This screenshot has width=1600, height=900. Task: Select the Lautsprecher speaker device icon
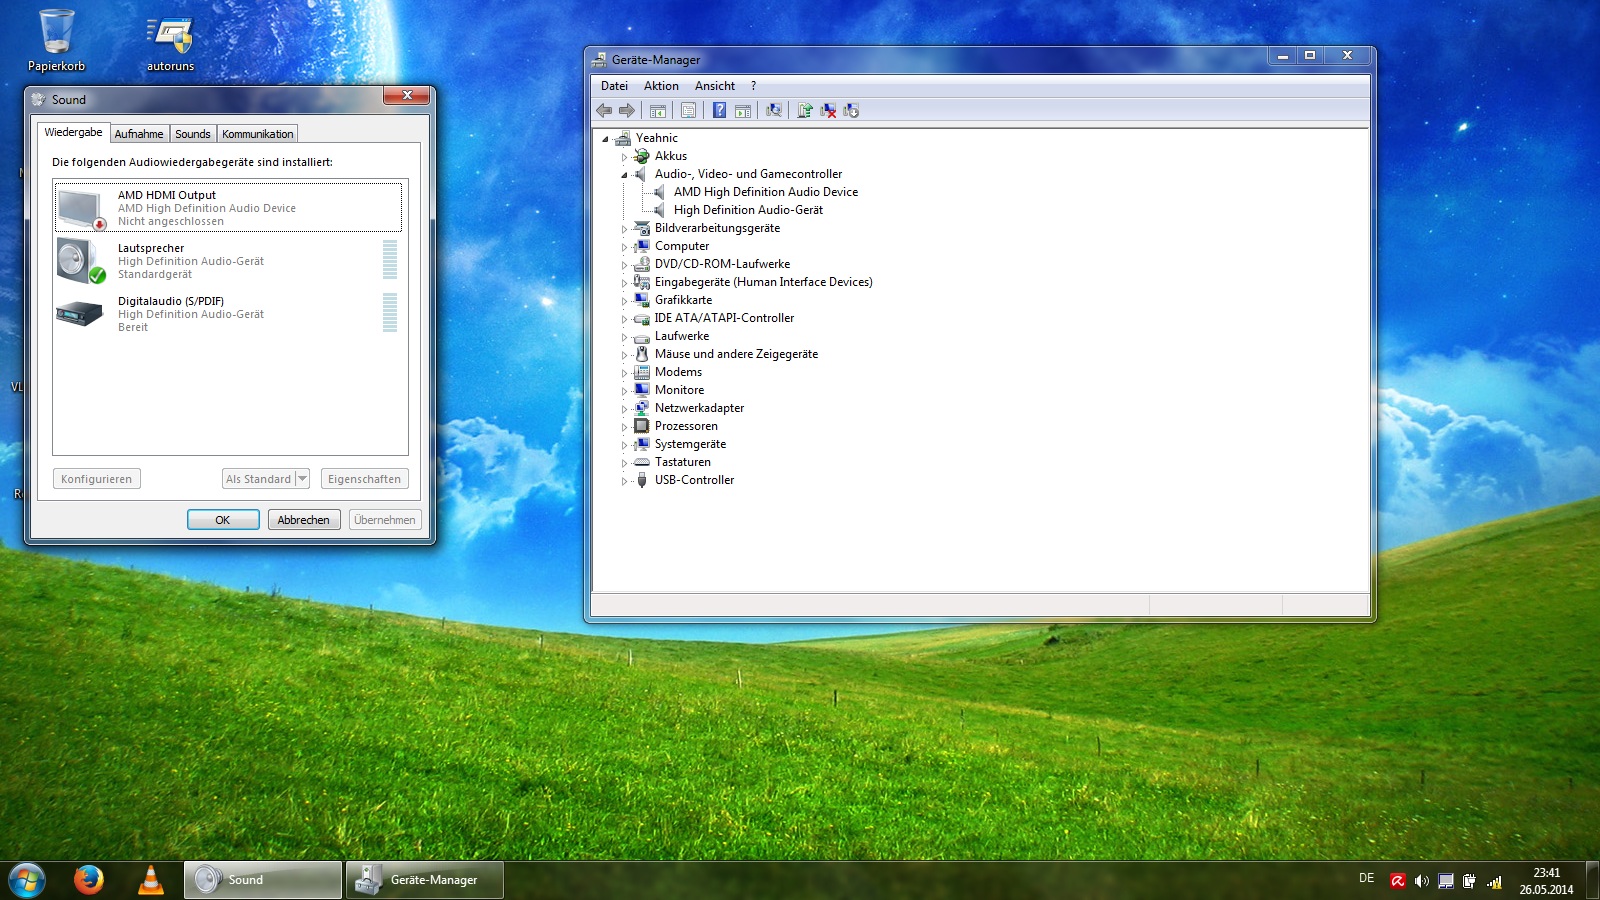point(81,261)
